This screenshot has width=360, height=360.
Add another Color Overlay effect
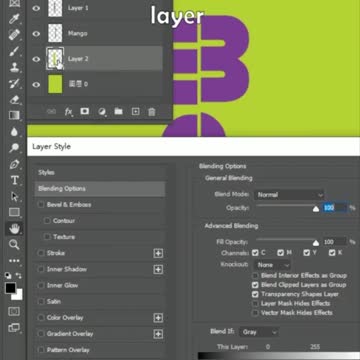tap(158, 318)
